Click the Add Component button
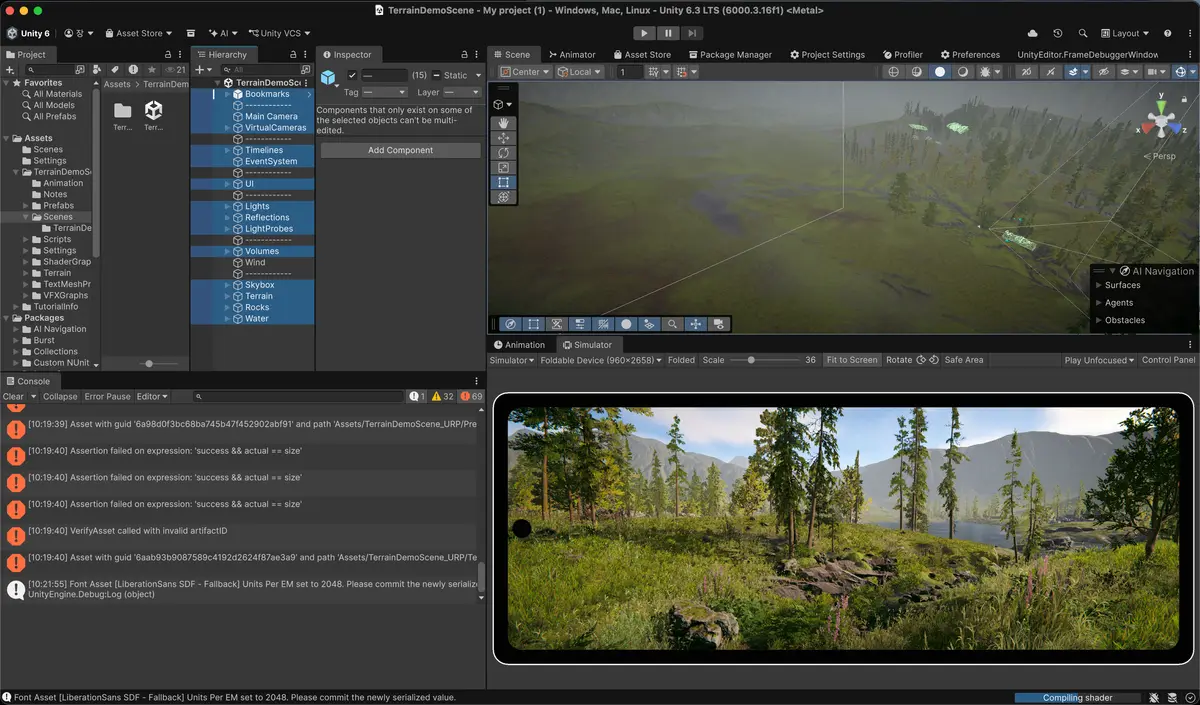 click(401, 150)
